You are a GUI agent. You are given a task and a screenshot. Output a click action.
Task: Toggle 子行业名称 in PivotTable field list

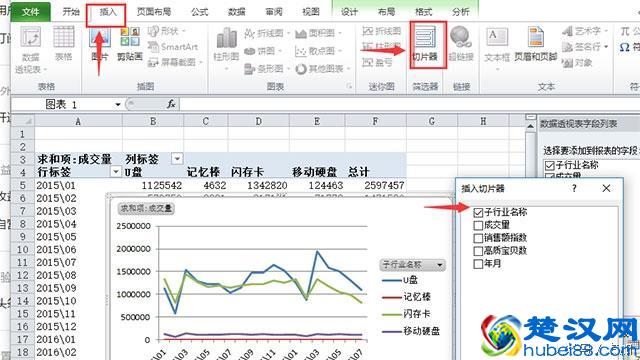coord(550,165)
